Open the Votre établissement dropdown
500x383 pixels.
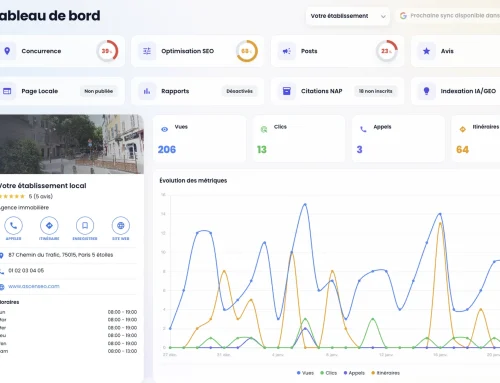click(x=348, y=16)
